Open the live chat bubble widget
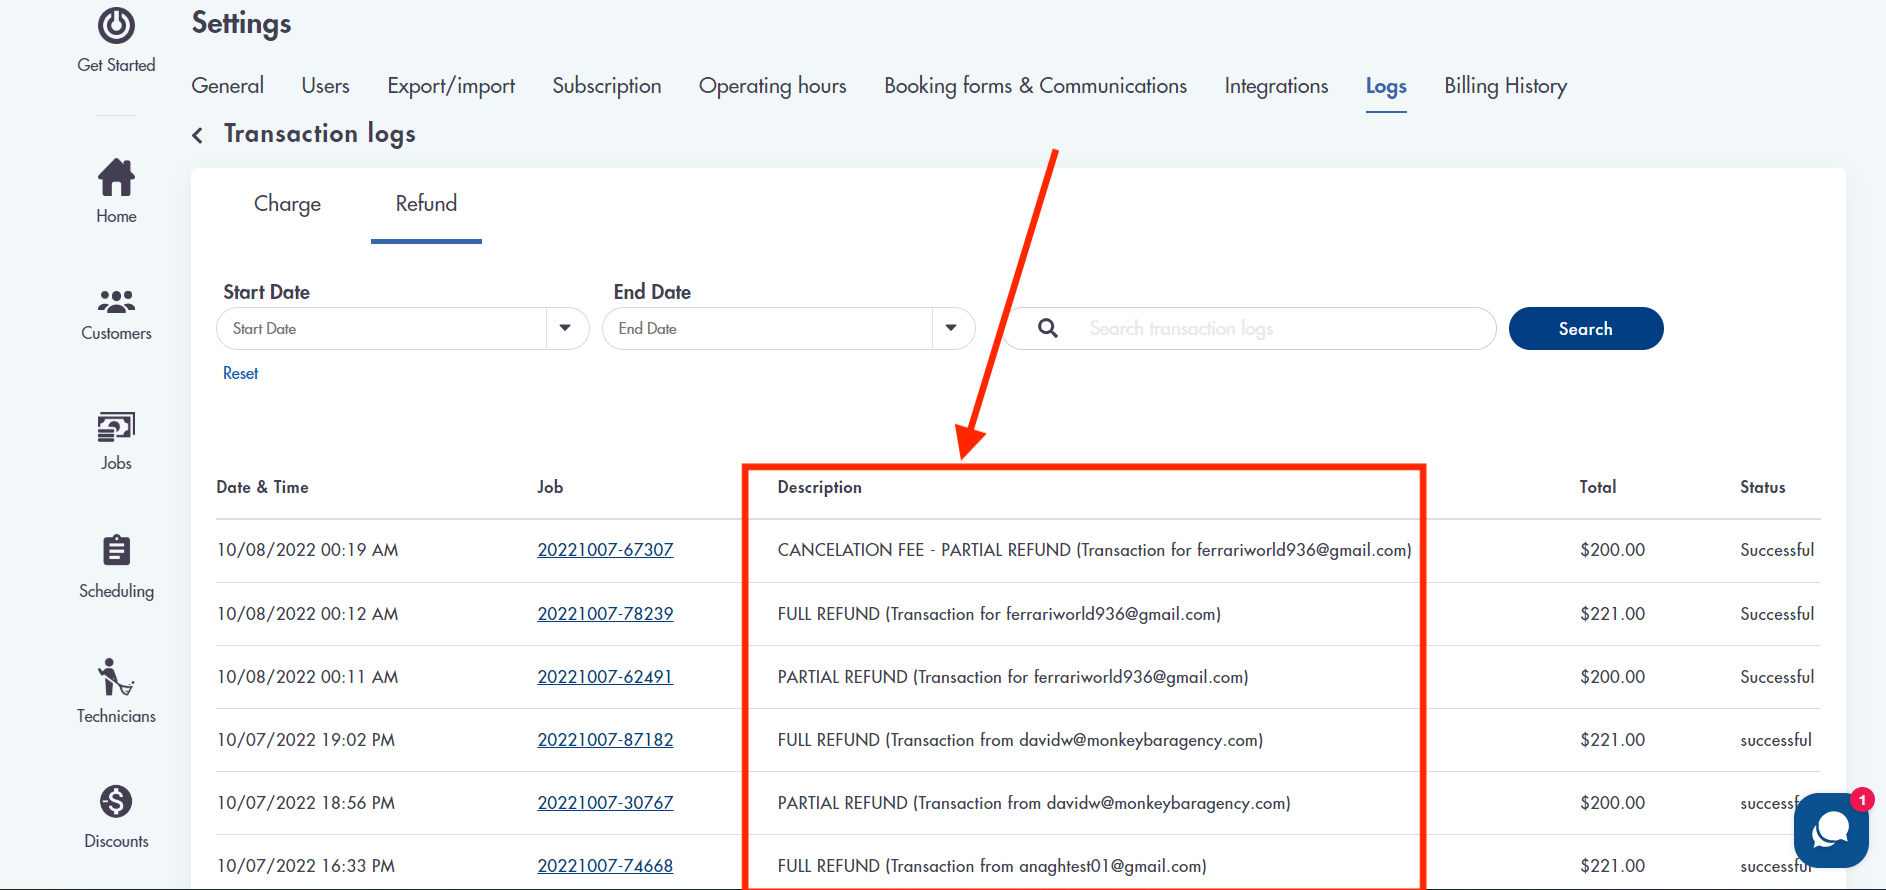This screenshot has height=890, width=1886. [x=1830, y=830]
